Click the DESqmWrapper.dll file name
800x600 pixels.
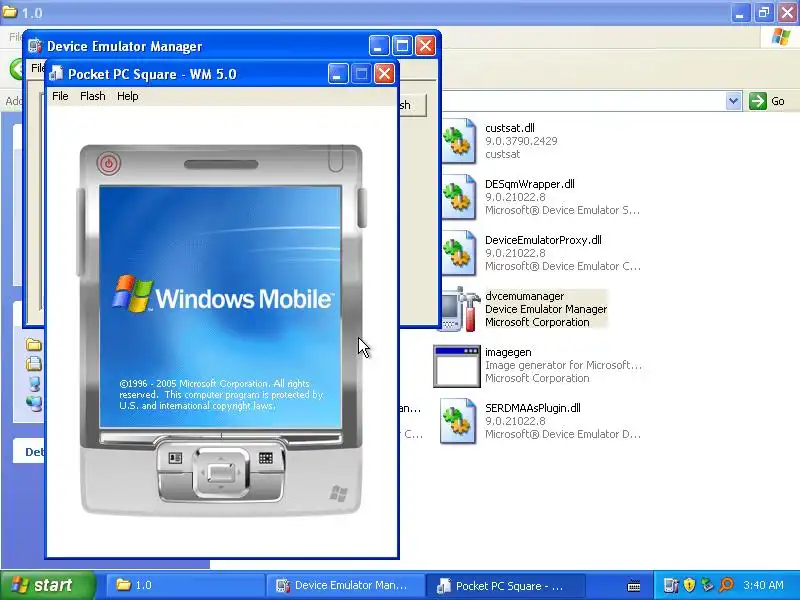(530, 184)
